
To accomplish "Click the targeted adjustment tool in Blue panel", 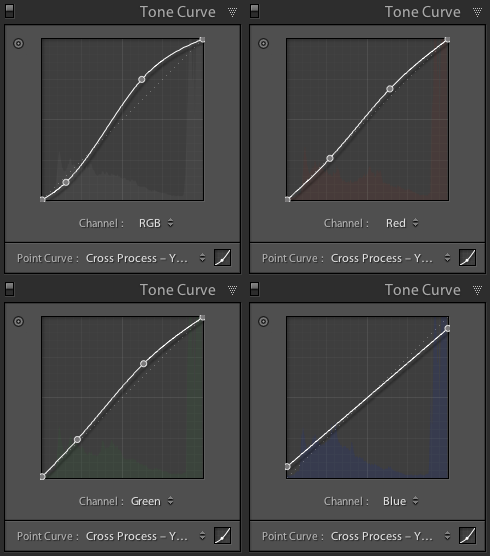I will click(263, 322).
